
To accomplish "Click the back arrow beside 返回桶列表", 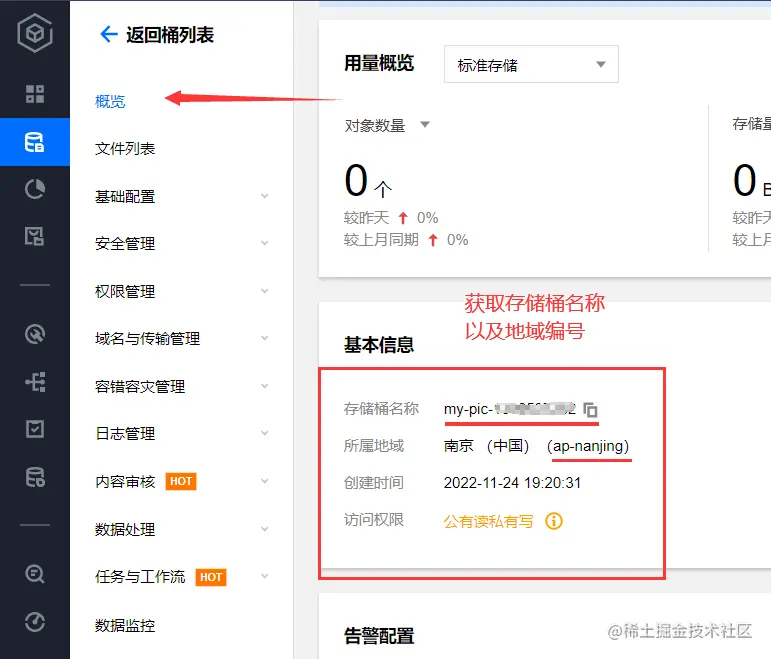I will [x=109, y=34].
